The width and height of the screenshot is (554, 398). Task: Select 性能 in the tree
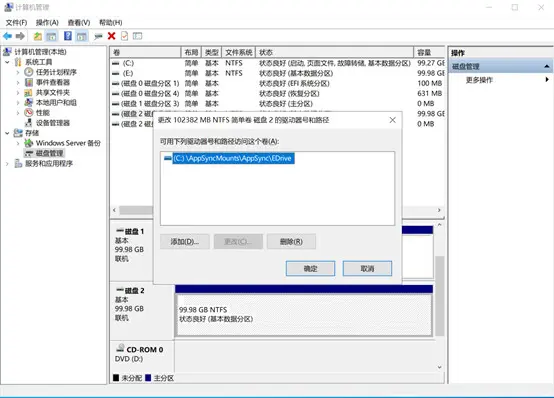[42, 113]
